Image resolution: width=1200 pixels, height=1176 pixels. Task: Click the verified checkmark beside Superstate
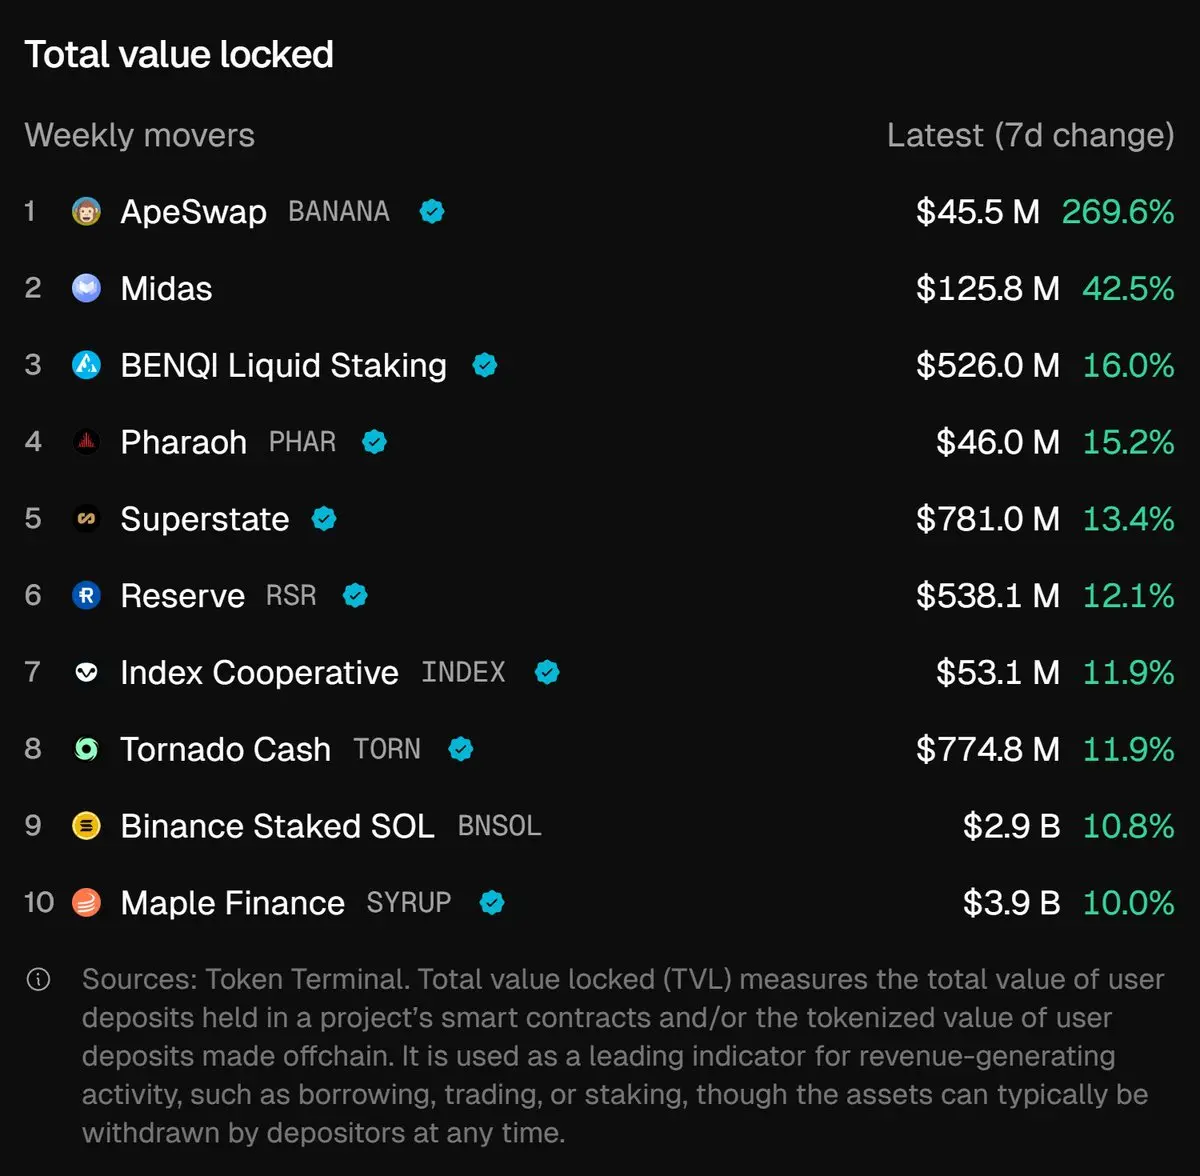324,519
